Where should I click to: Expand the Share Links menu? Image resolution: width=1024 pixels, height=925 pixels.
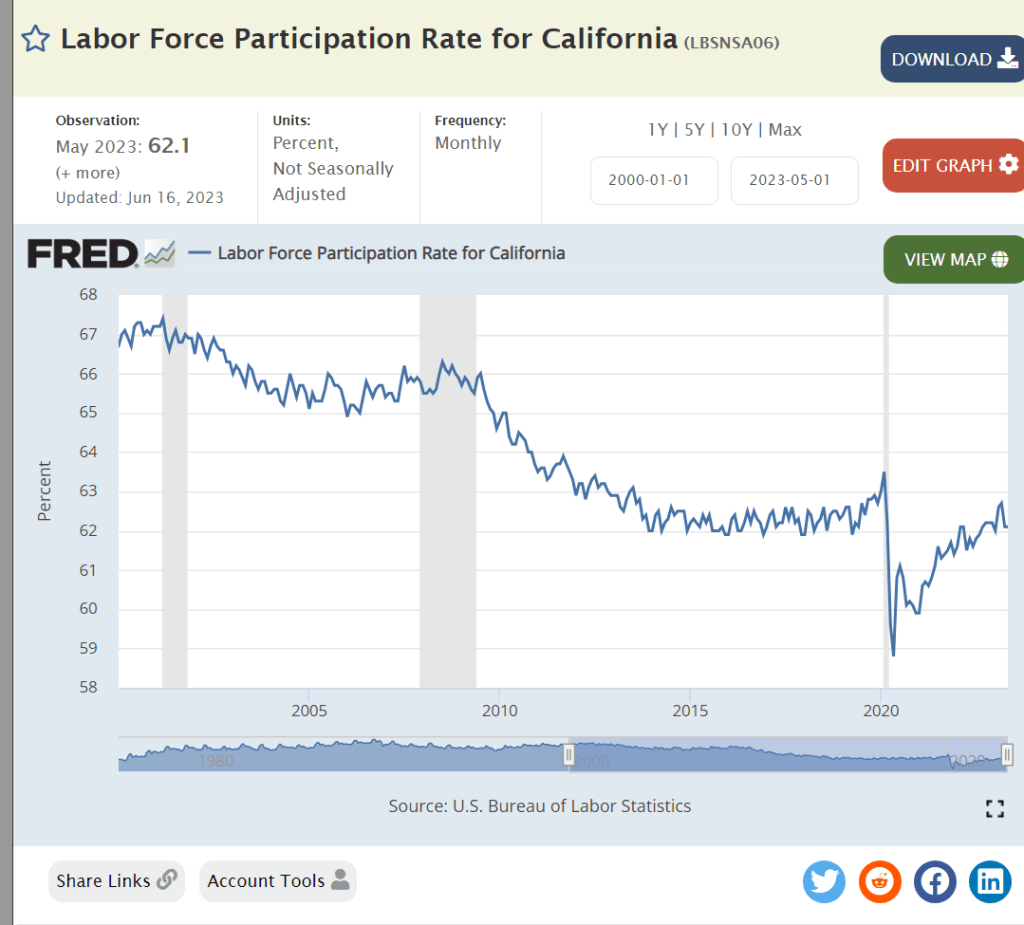click(x=116, y=881)
